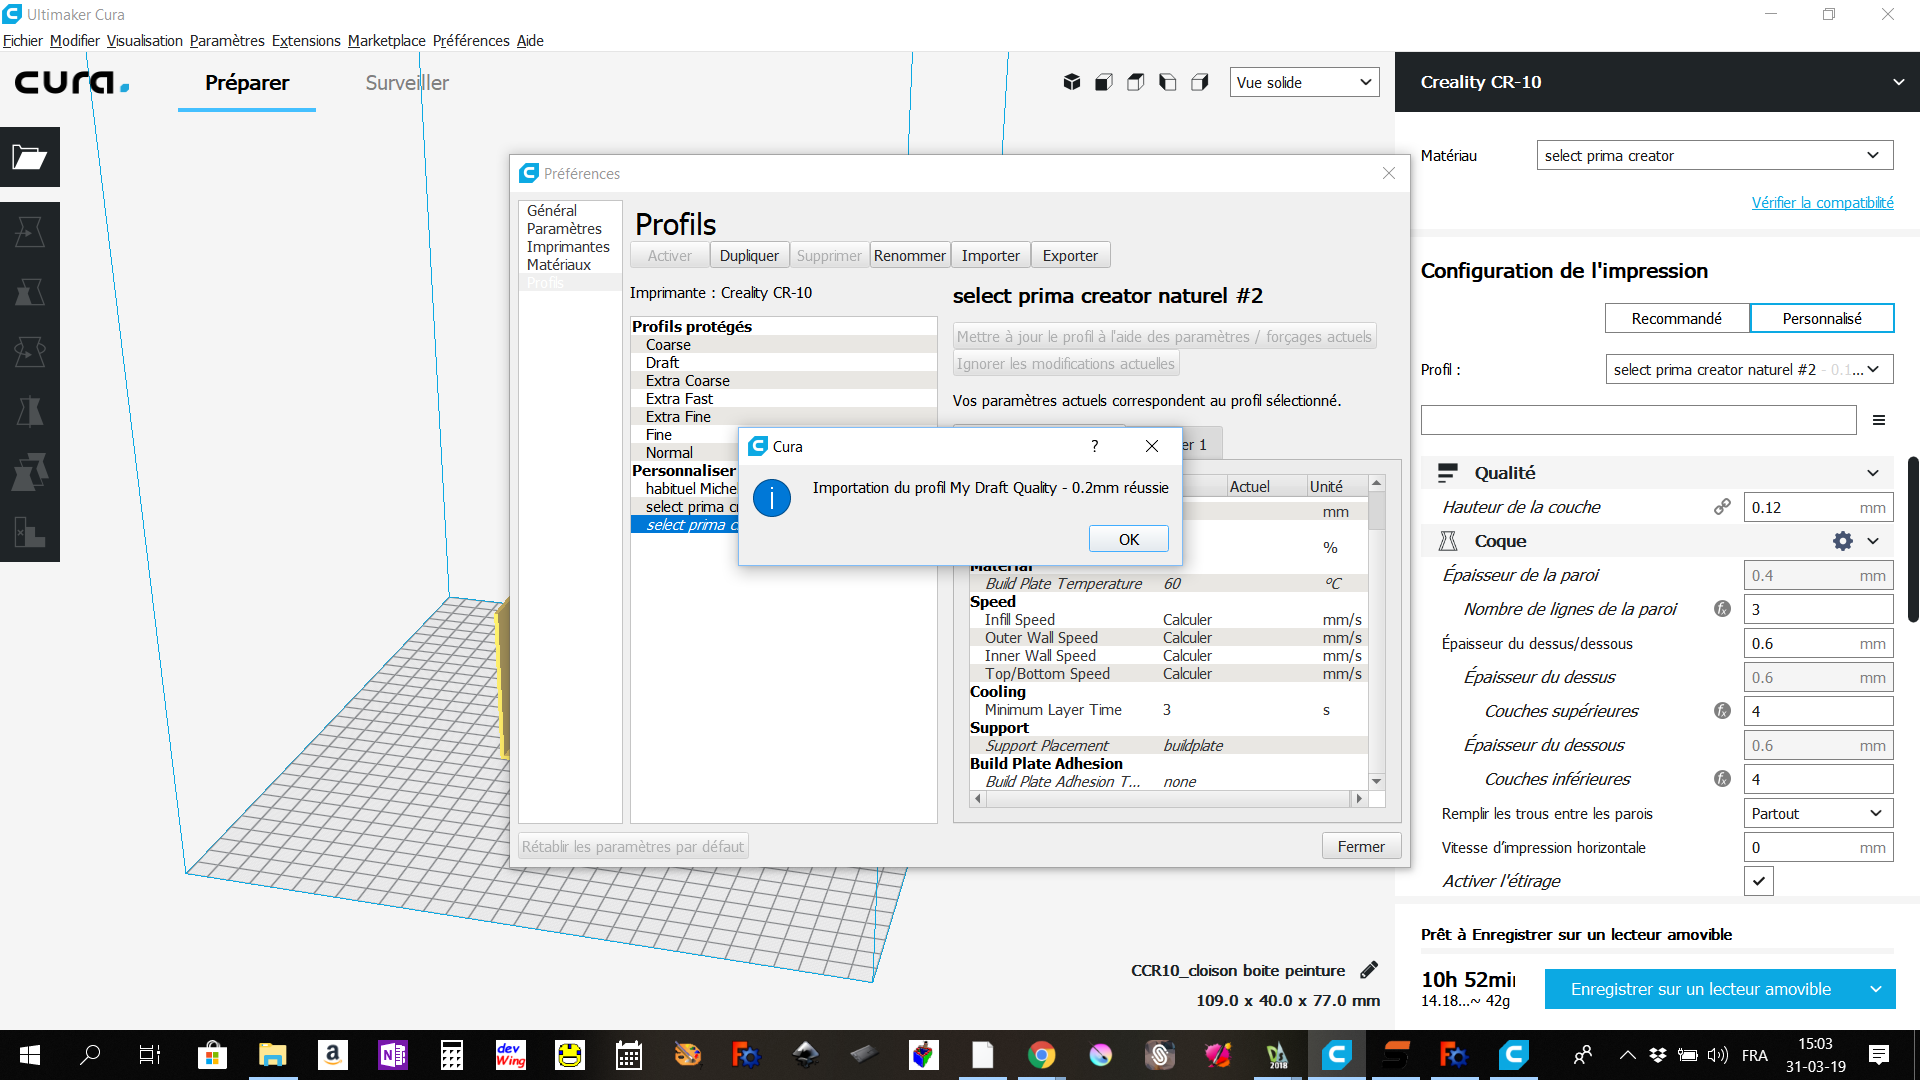Click link icon next to Hauteur de la couche
The height and width of the screenshot is (1080, 1920).
1722,507
